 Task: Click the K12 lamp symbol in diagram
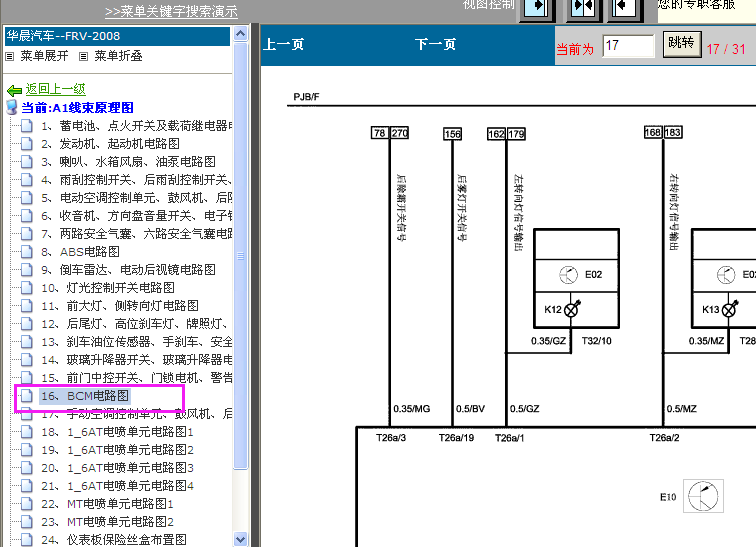click(x=572, y=309)
